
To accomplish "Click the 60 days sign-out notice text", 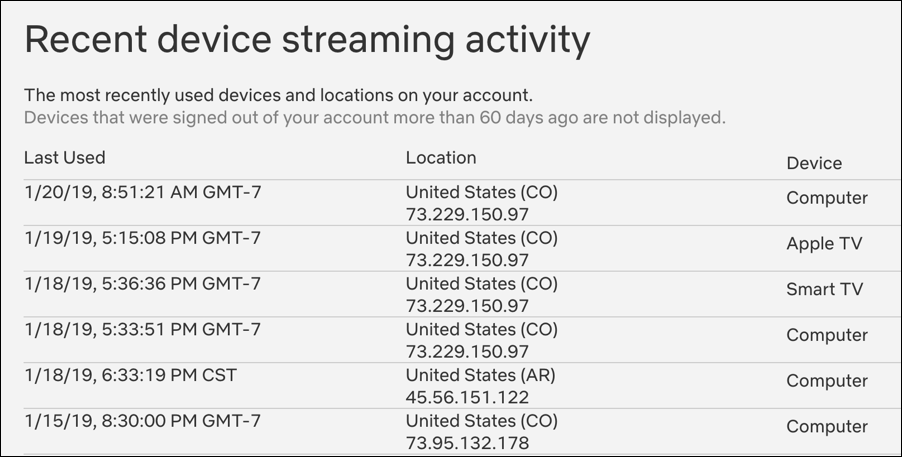I will point(374,118).
